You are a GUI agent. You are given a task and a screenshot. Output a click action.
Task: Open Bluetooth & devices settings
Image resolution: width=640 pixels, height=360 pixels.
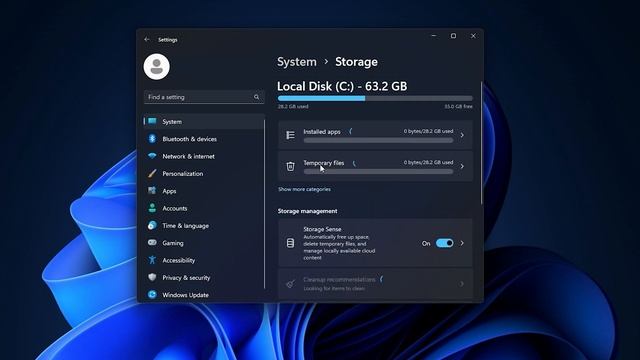(x=204, y=139)
